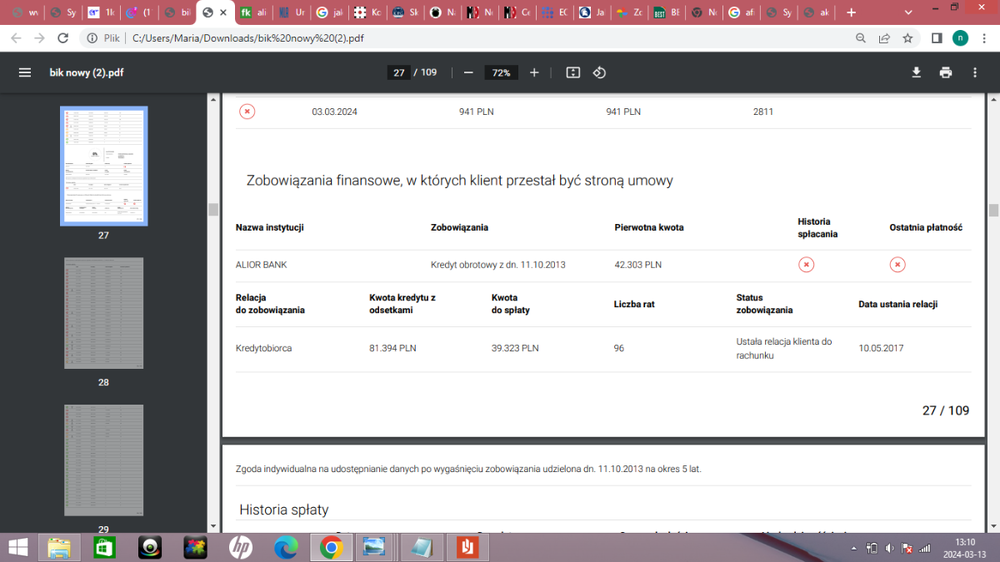Click the volume speaker tray icon
This screenshot has width=1000, height=562.
pyautogui.click(x=890, y=548)
